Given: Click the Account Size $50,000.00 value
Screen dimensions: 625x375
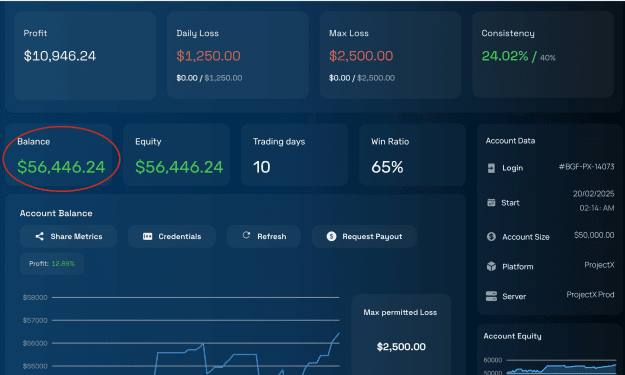Looking at the screenshot, I should (594, 235).
